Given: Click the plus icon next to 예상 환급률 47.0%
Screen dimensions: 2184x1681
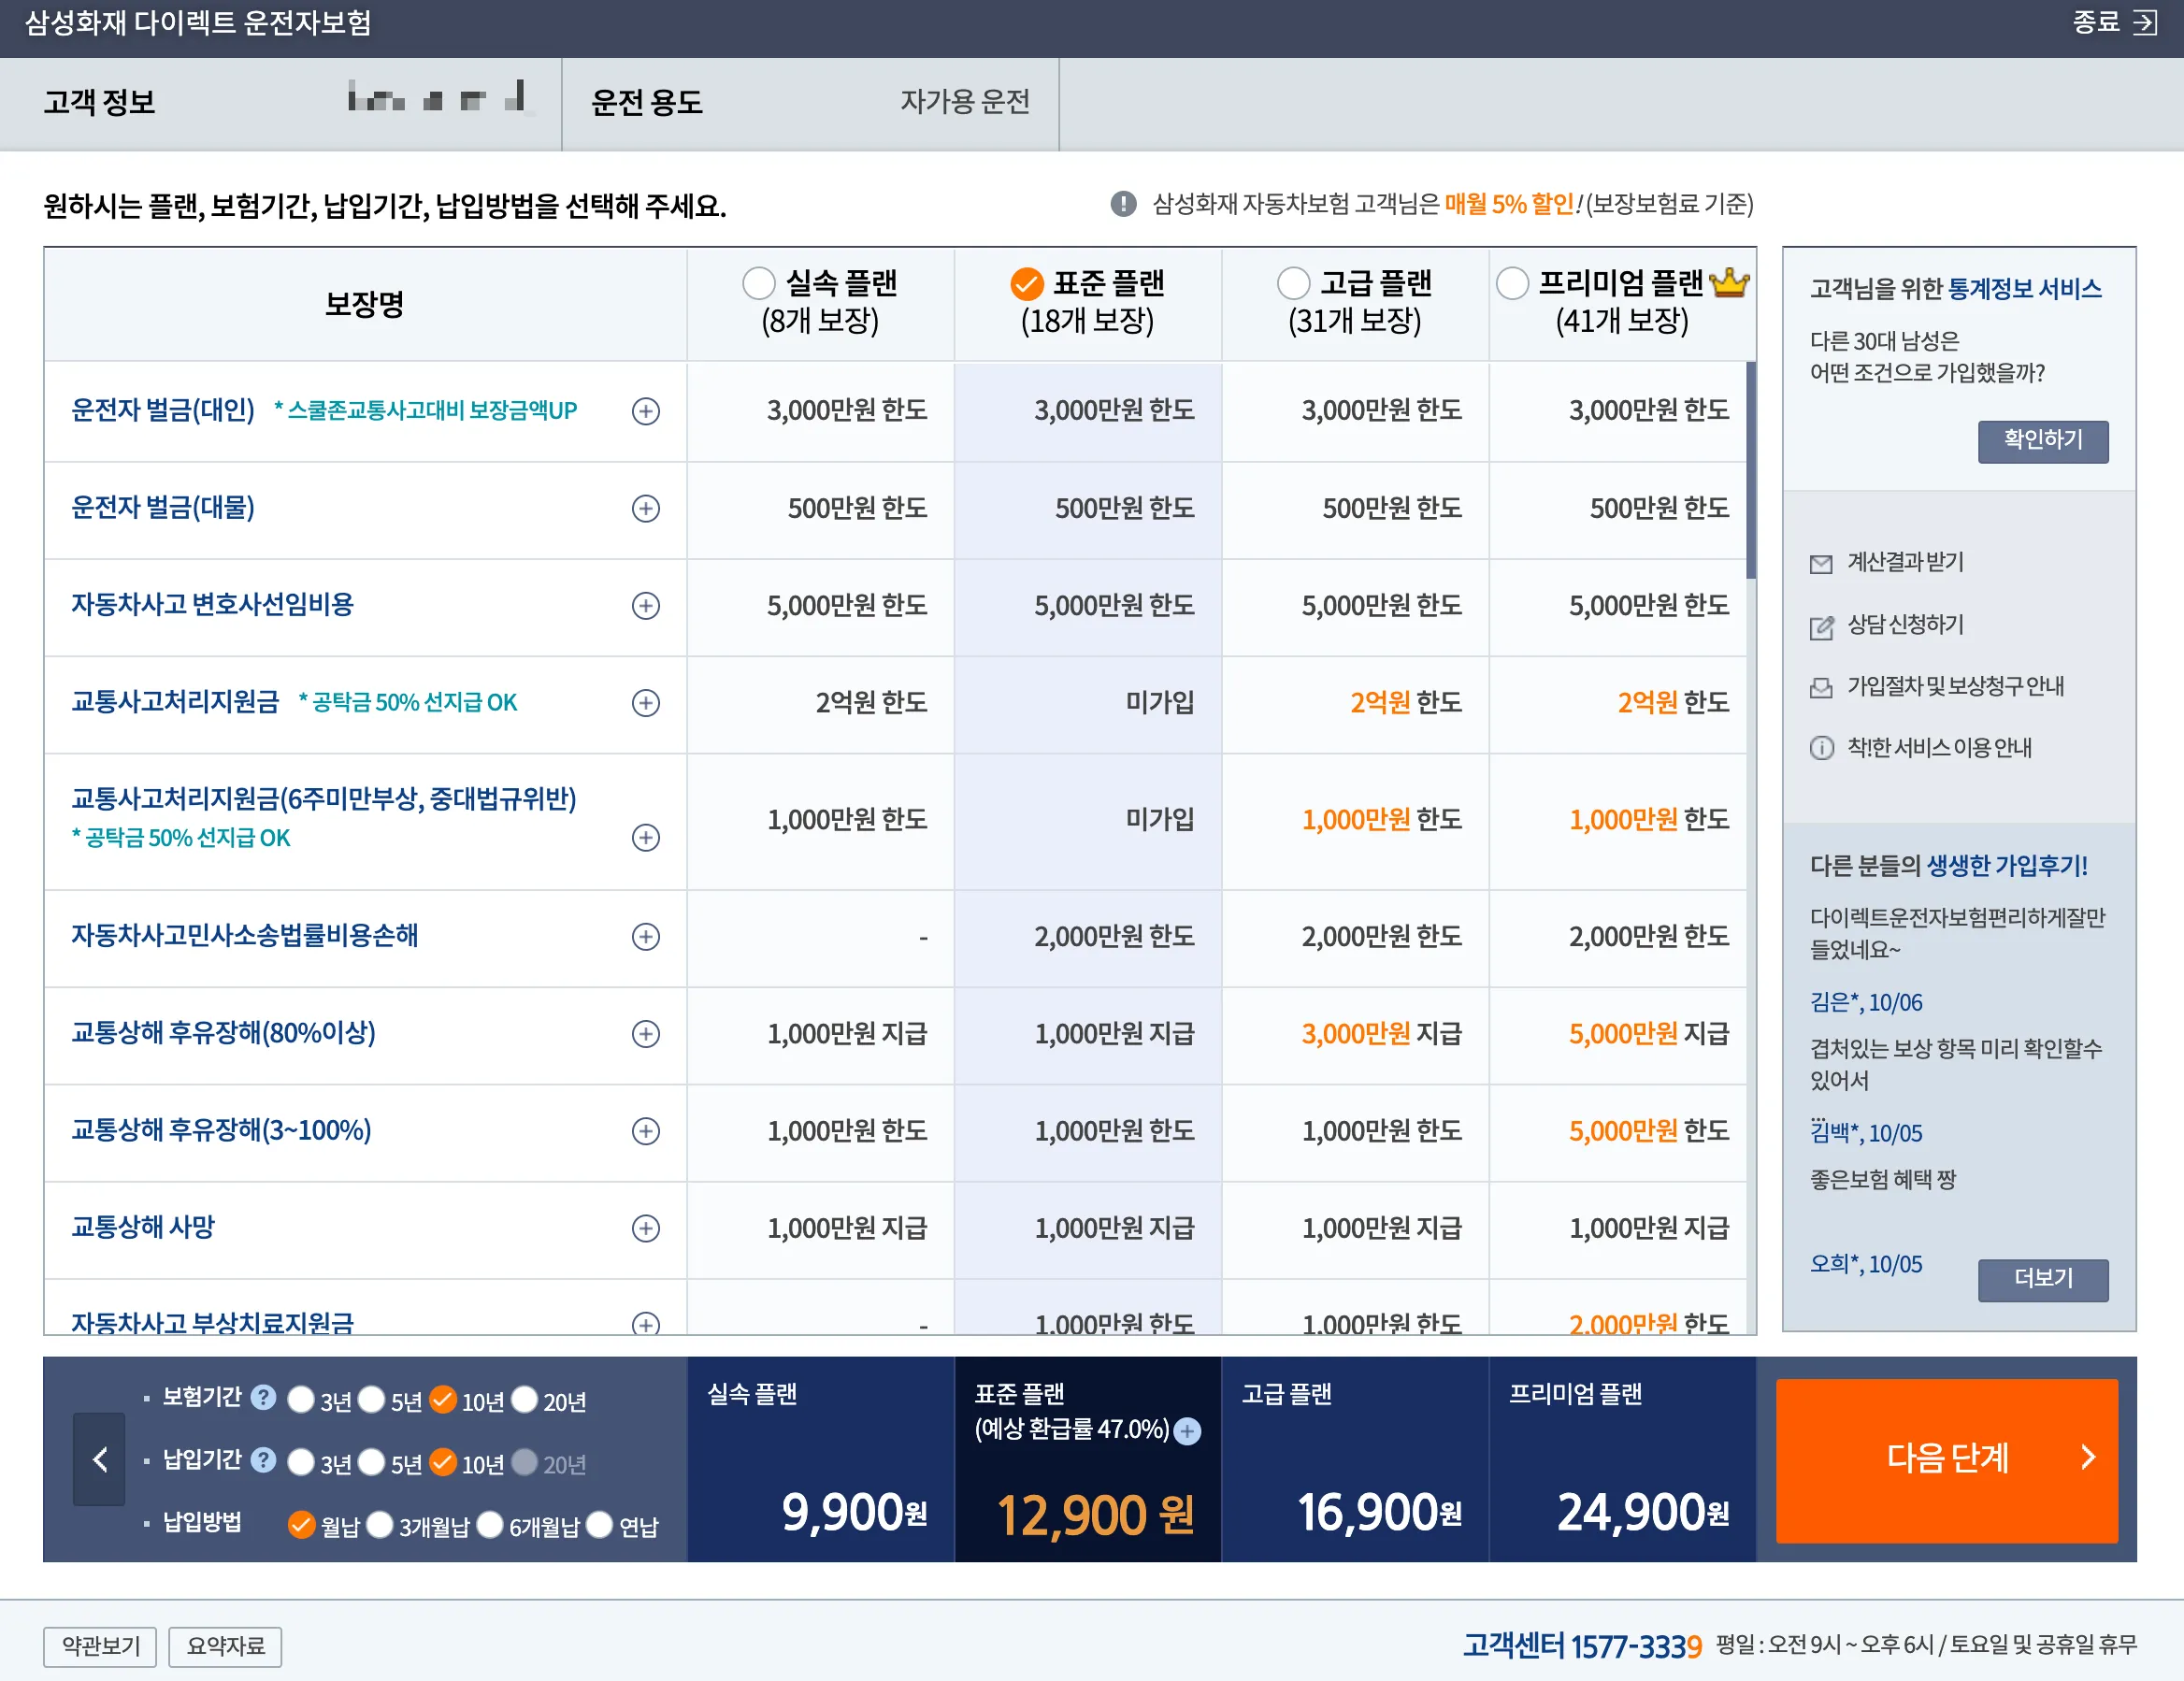Looking at the screenshot, I should point(1187,1431).
